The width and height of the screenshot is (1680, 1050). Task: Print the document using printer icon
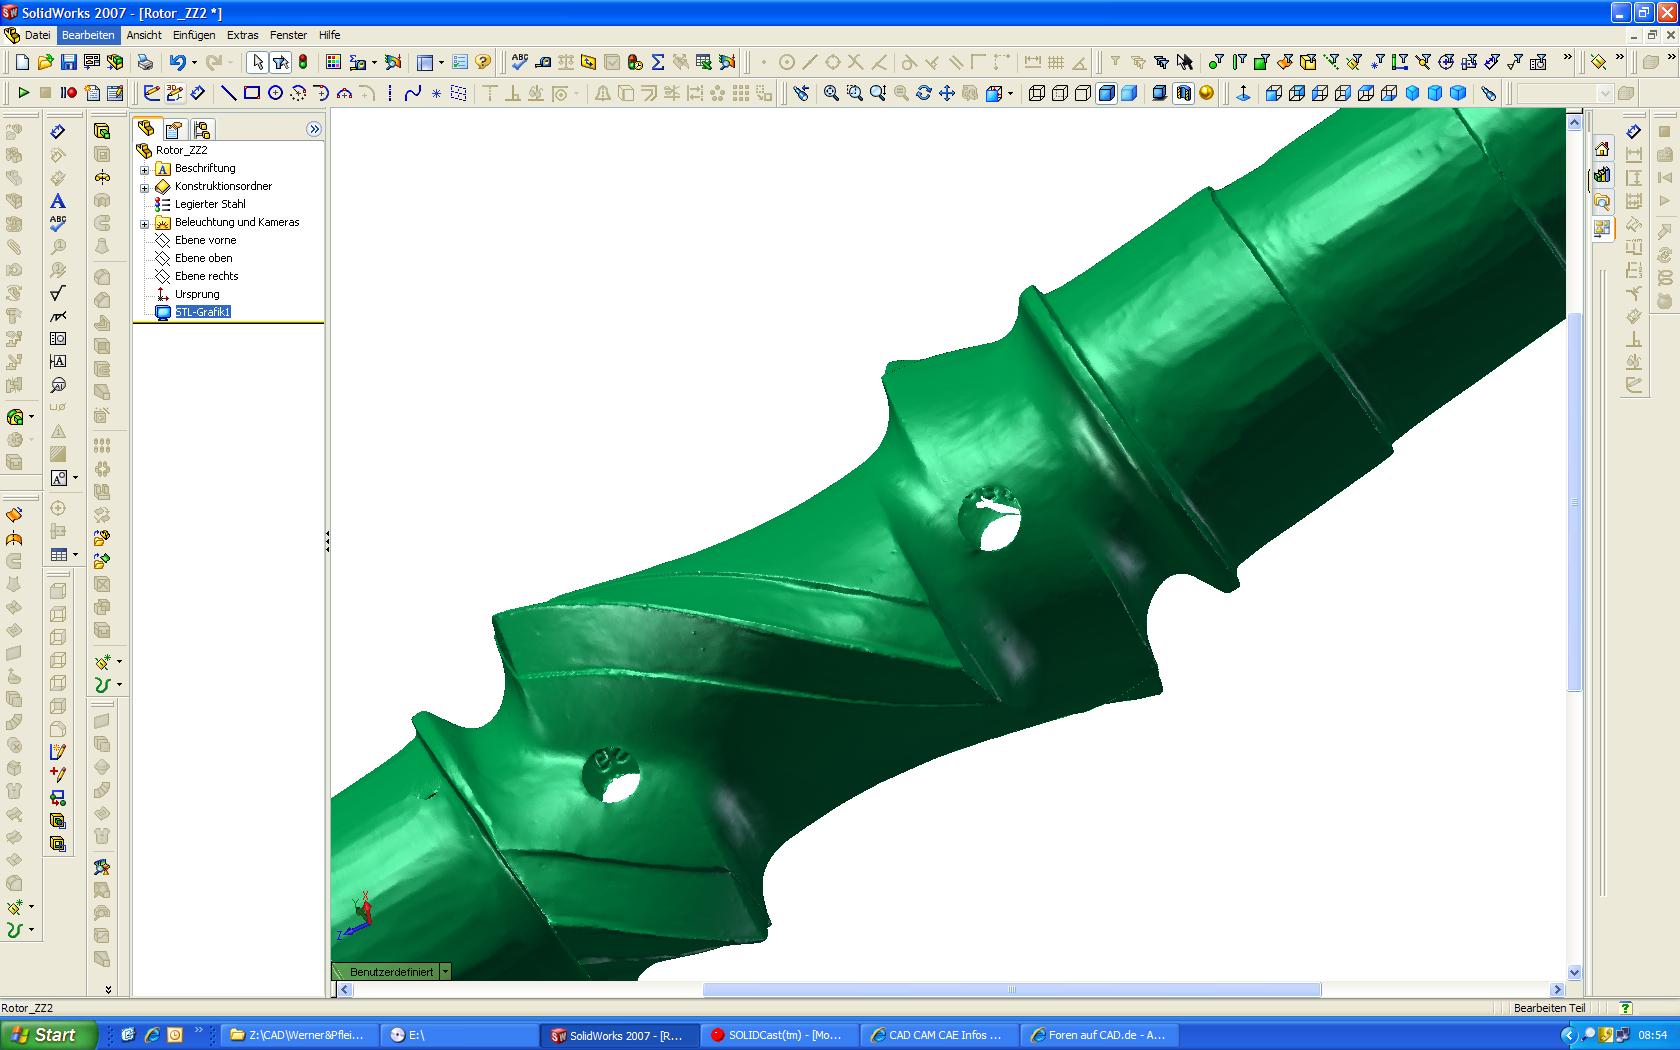click(145, 62)
